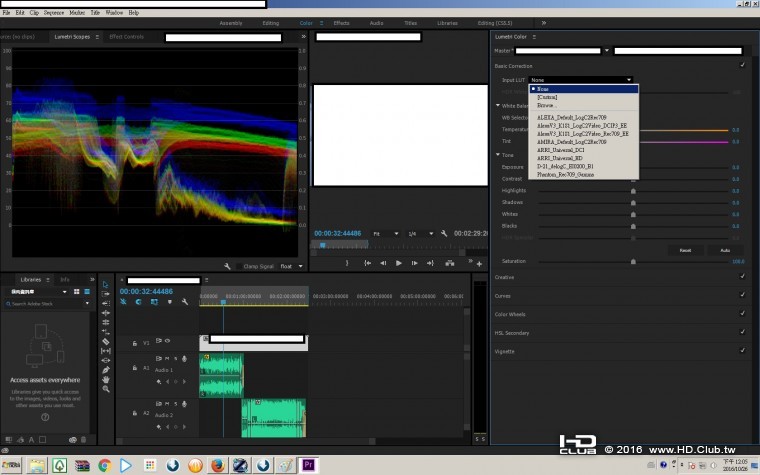The width and height of the screenshot is (760, 475).
Task: Choose ALEXA_Default_LogC2Rec709 from LUT list
Action: pyautogui.click(x=571, y=117)
